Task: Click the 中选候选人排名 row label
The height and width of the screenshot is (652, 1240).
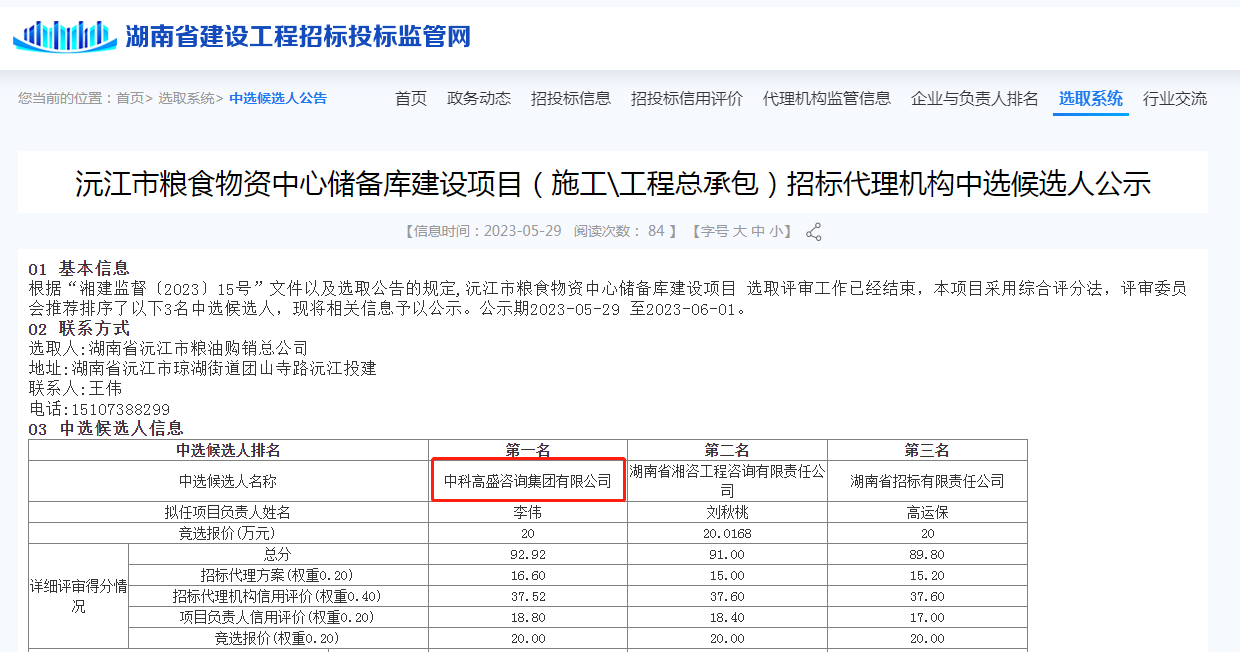Action: [228, 450]
